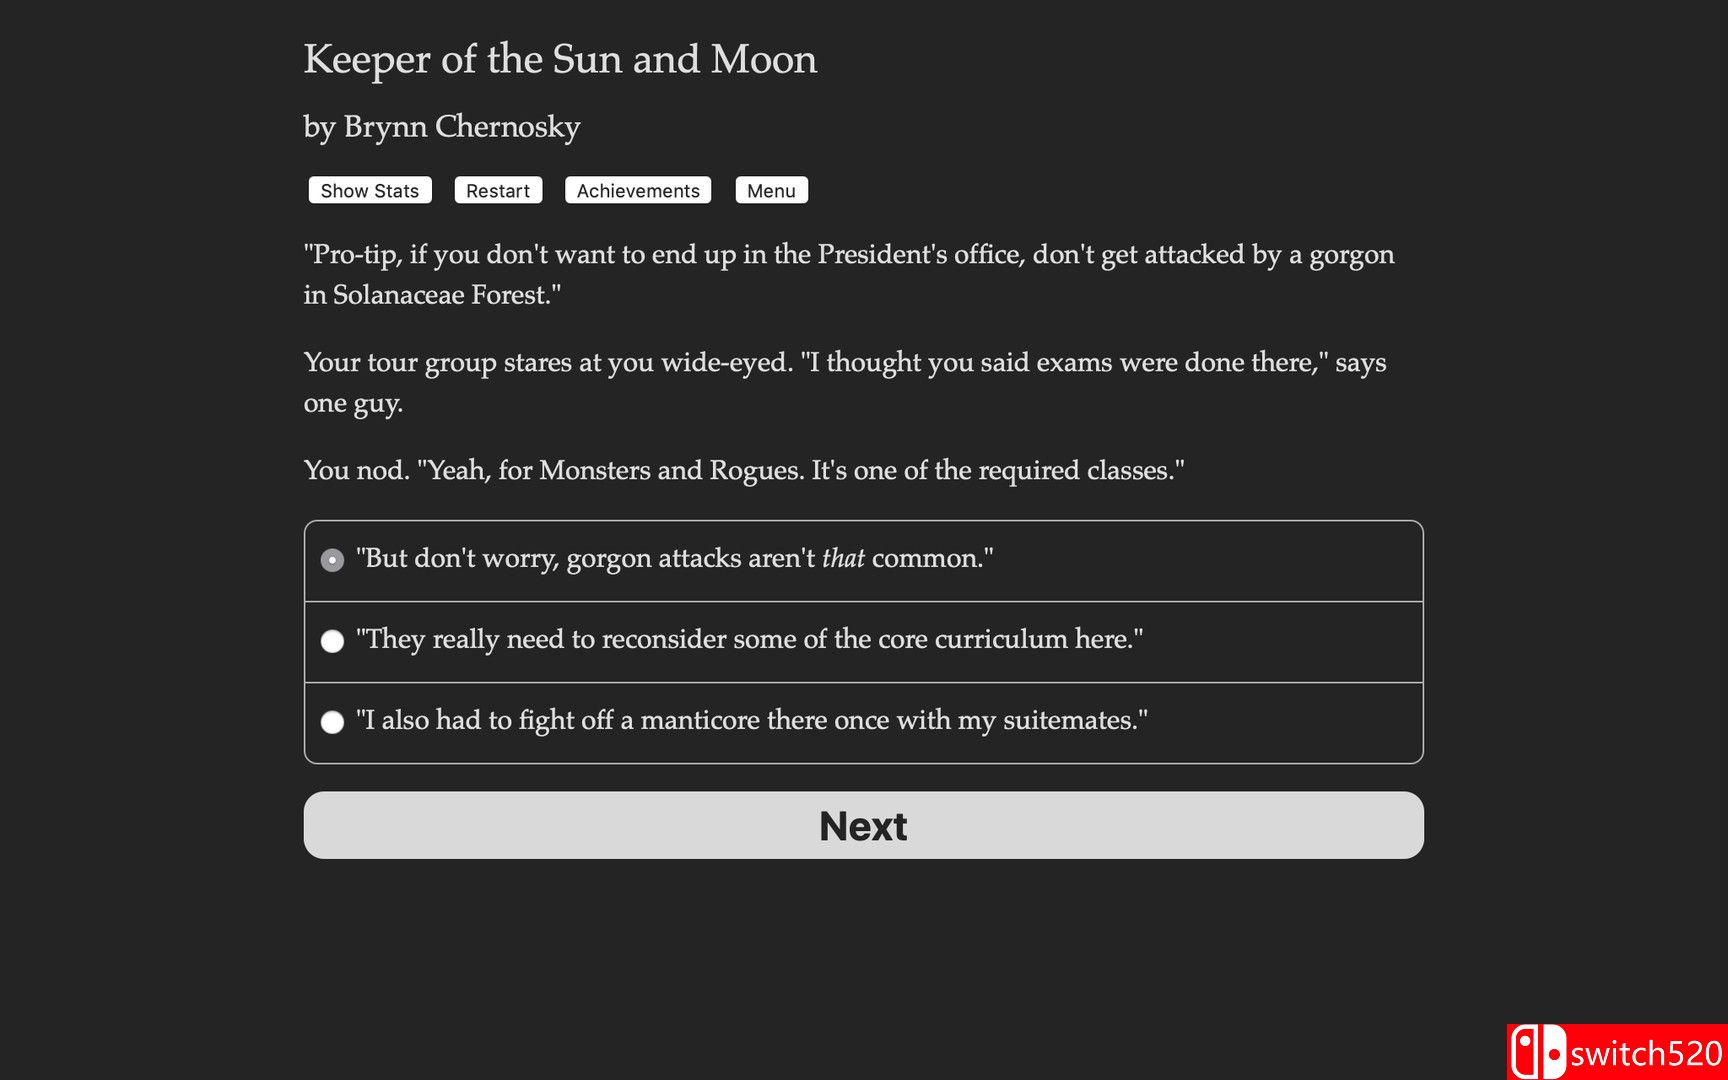Click the "You nod" Monsters and Rogues sentence

coord(744,470)
